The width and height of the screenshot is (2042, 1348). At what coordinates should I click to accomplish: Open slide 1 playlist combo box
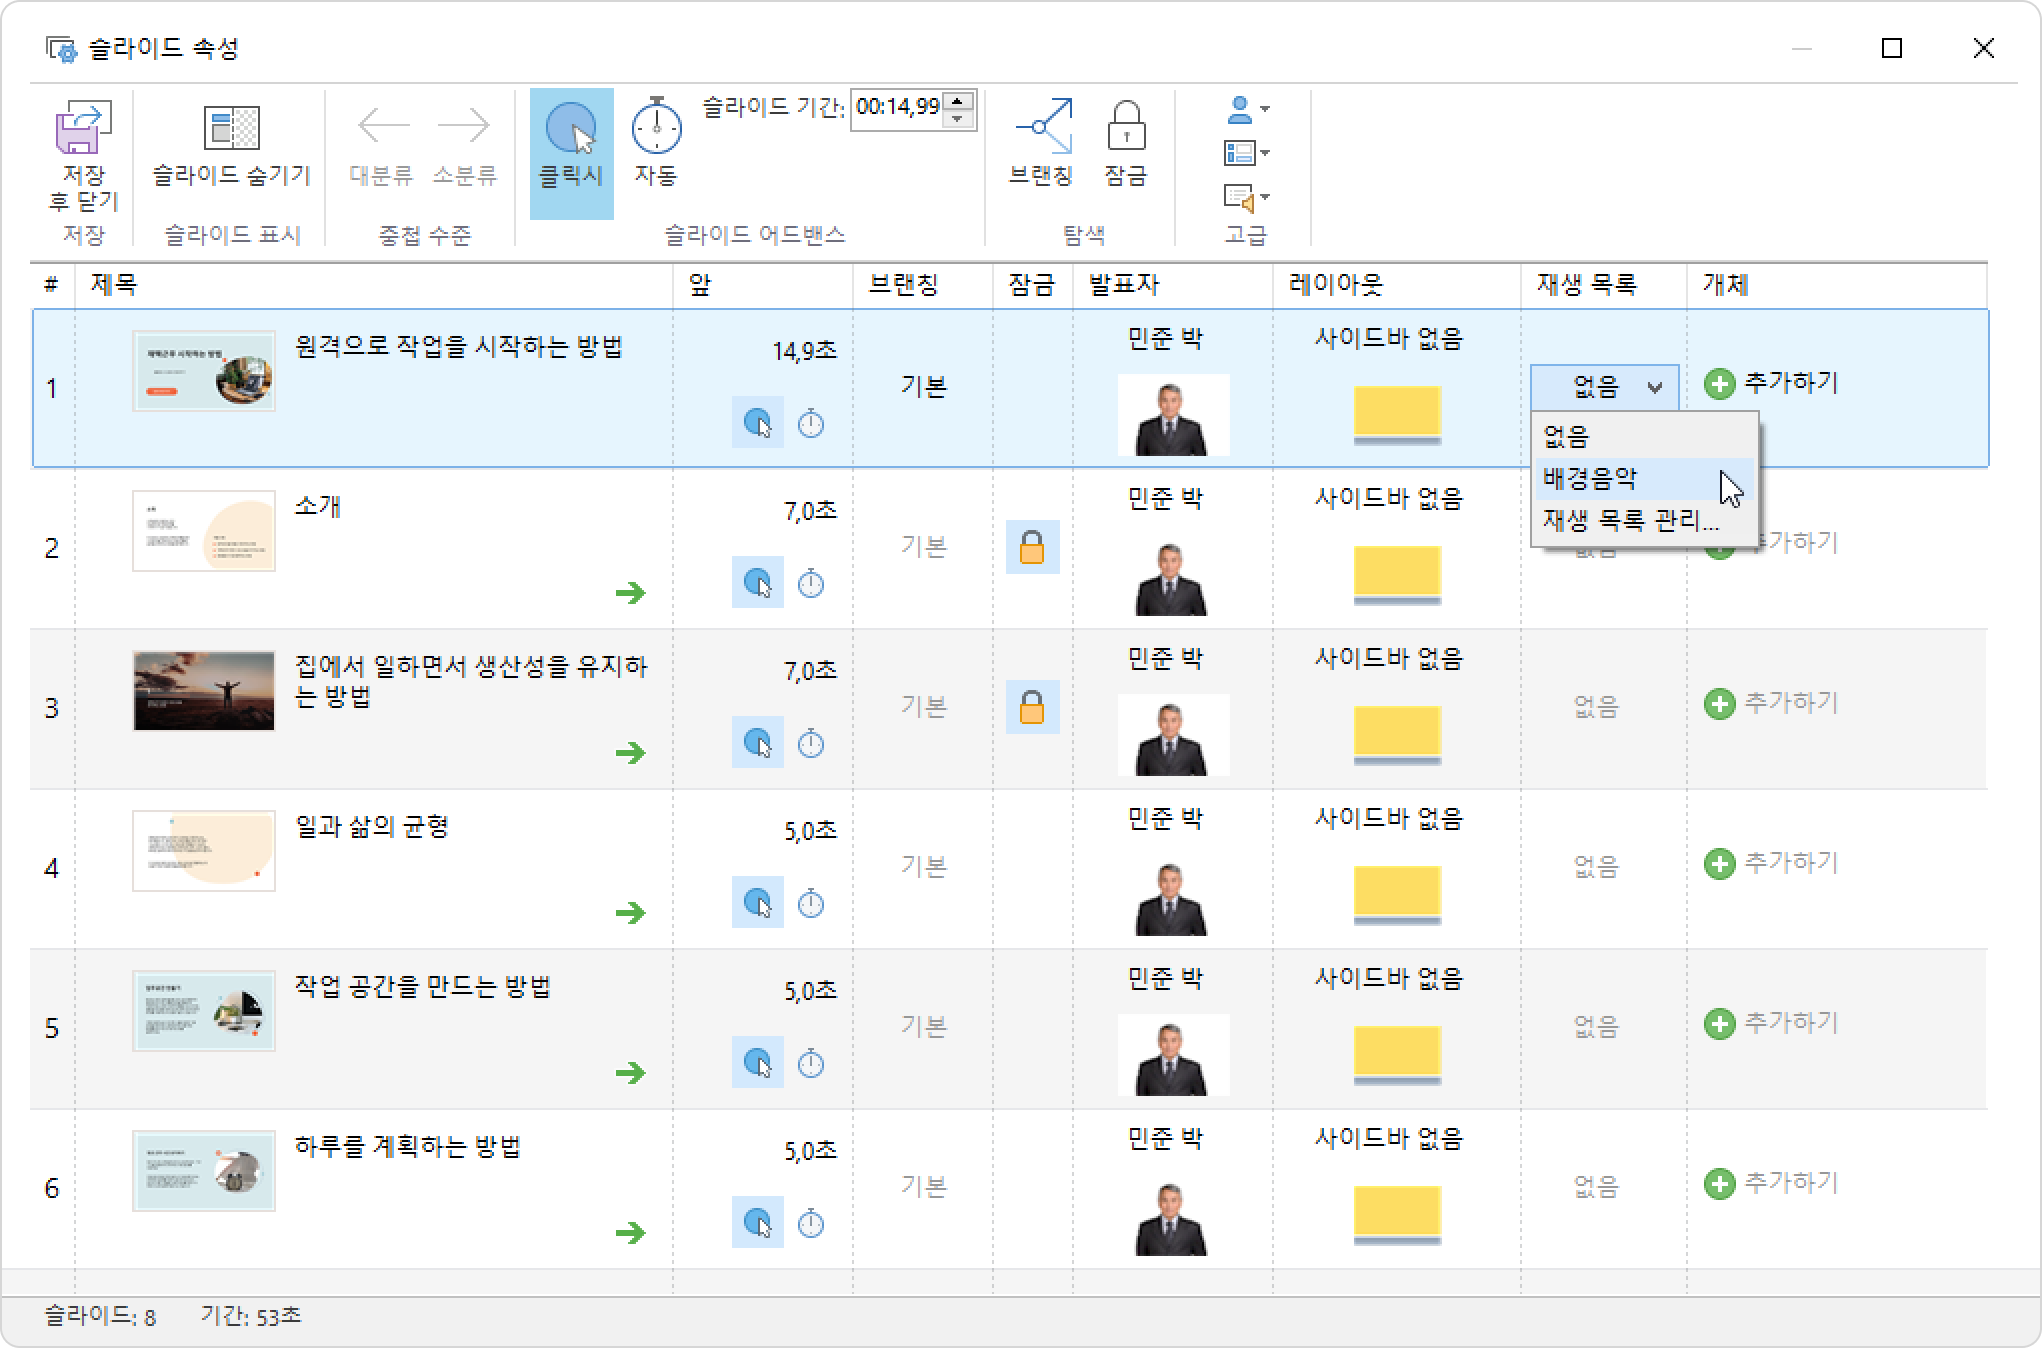point(1604,386)
